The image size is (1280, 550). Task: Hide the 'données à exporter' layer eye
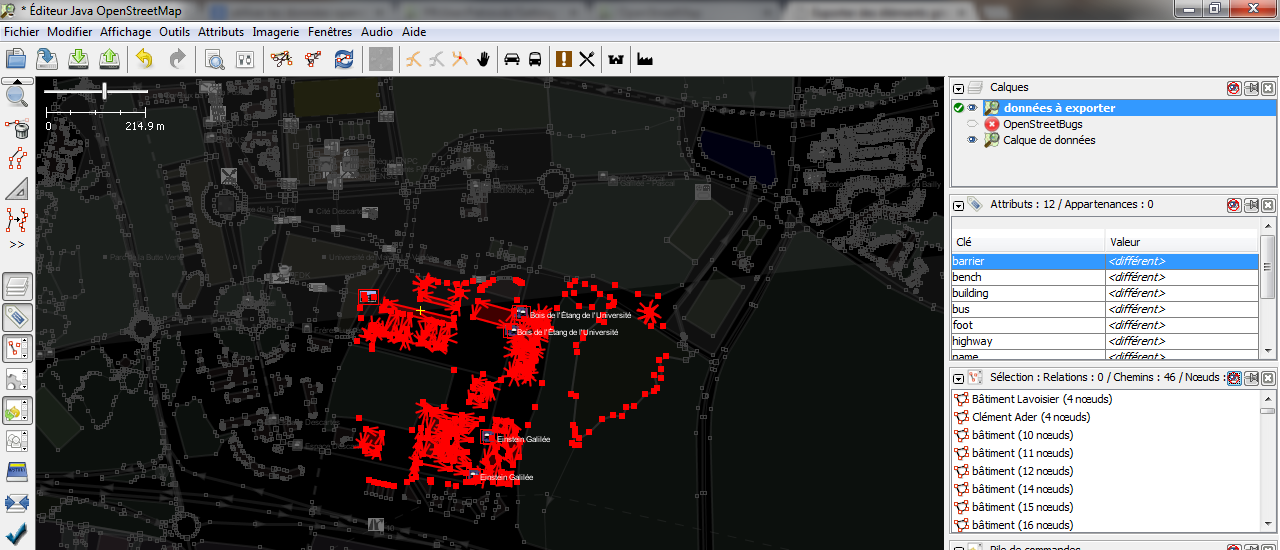(972, 108)
